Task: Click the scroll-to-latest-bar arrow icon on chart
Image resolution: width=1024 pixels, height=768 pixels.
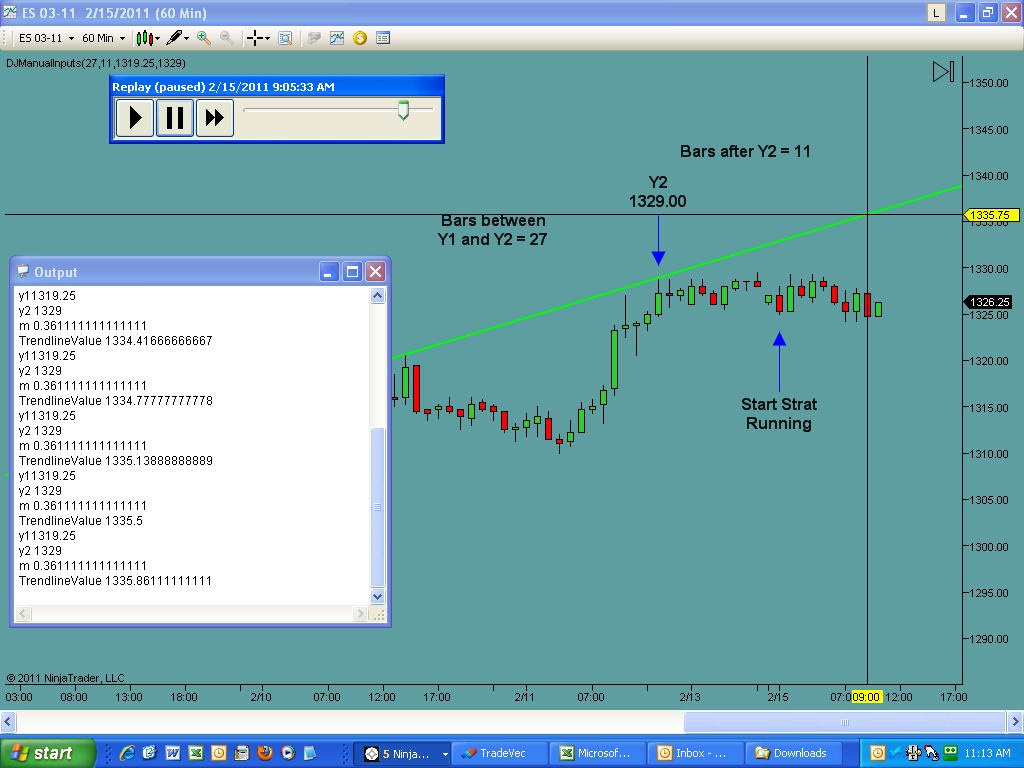Action: [943, 71]
